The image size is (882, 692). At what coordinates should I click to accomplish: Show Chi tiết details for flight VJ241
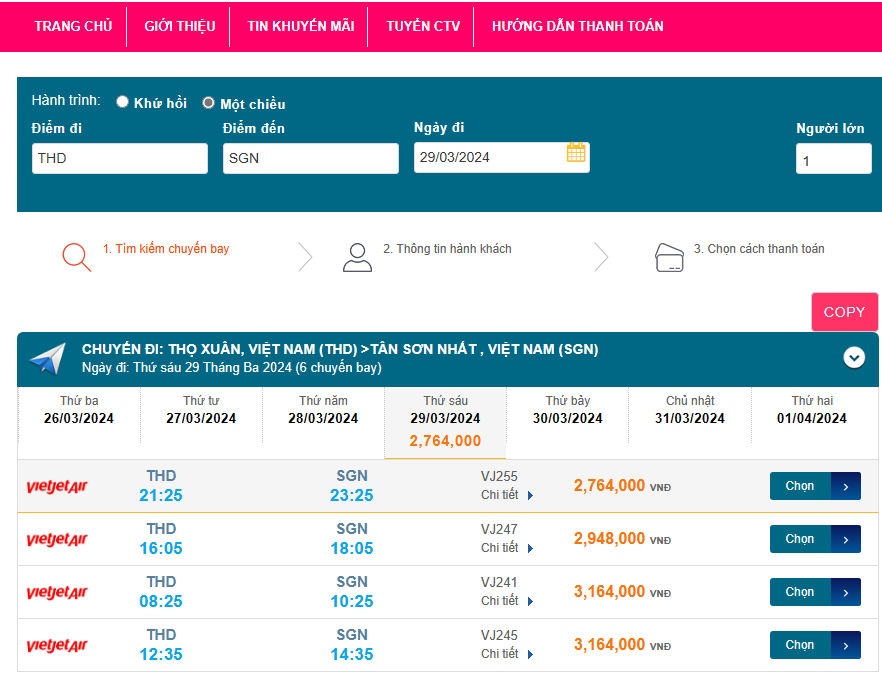point(506,601)
